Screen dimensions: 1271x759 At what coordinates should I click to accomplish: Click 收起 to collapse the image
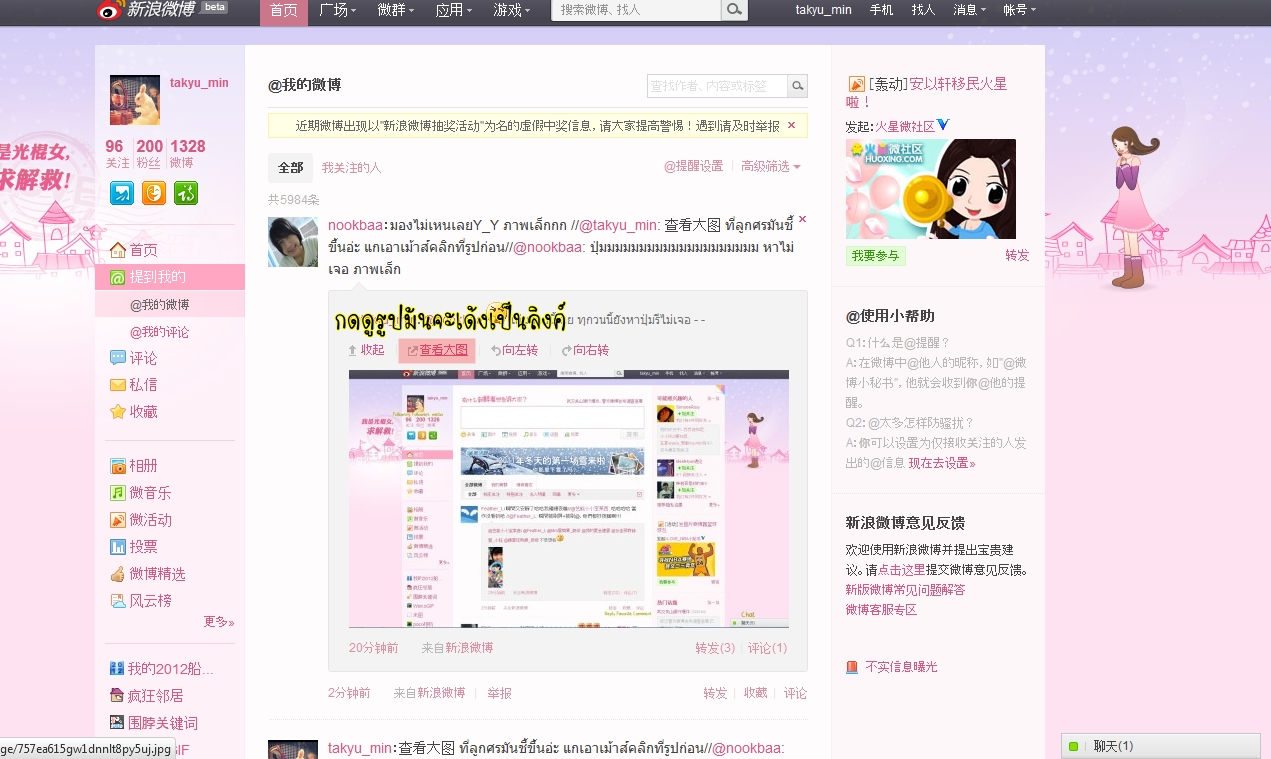[366, 350]
